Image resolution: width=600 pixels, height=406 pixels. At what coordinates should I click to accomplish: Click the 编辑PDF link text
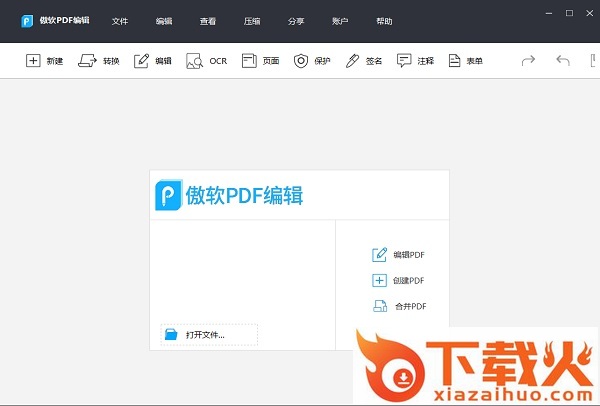pos(409,254)
